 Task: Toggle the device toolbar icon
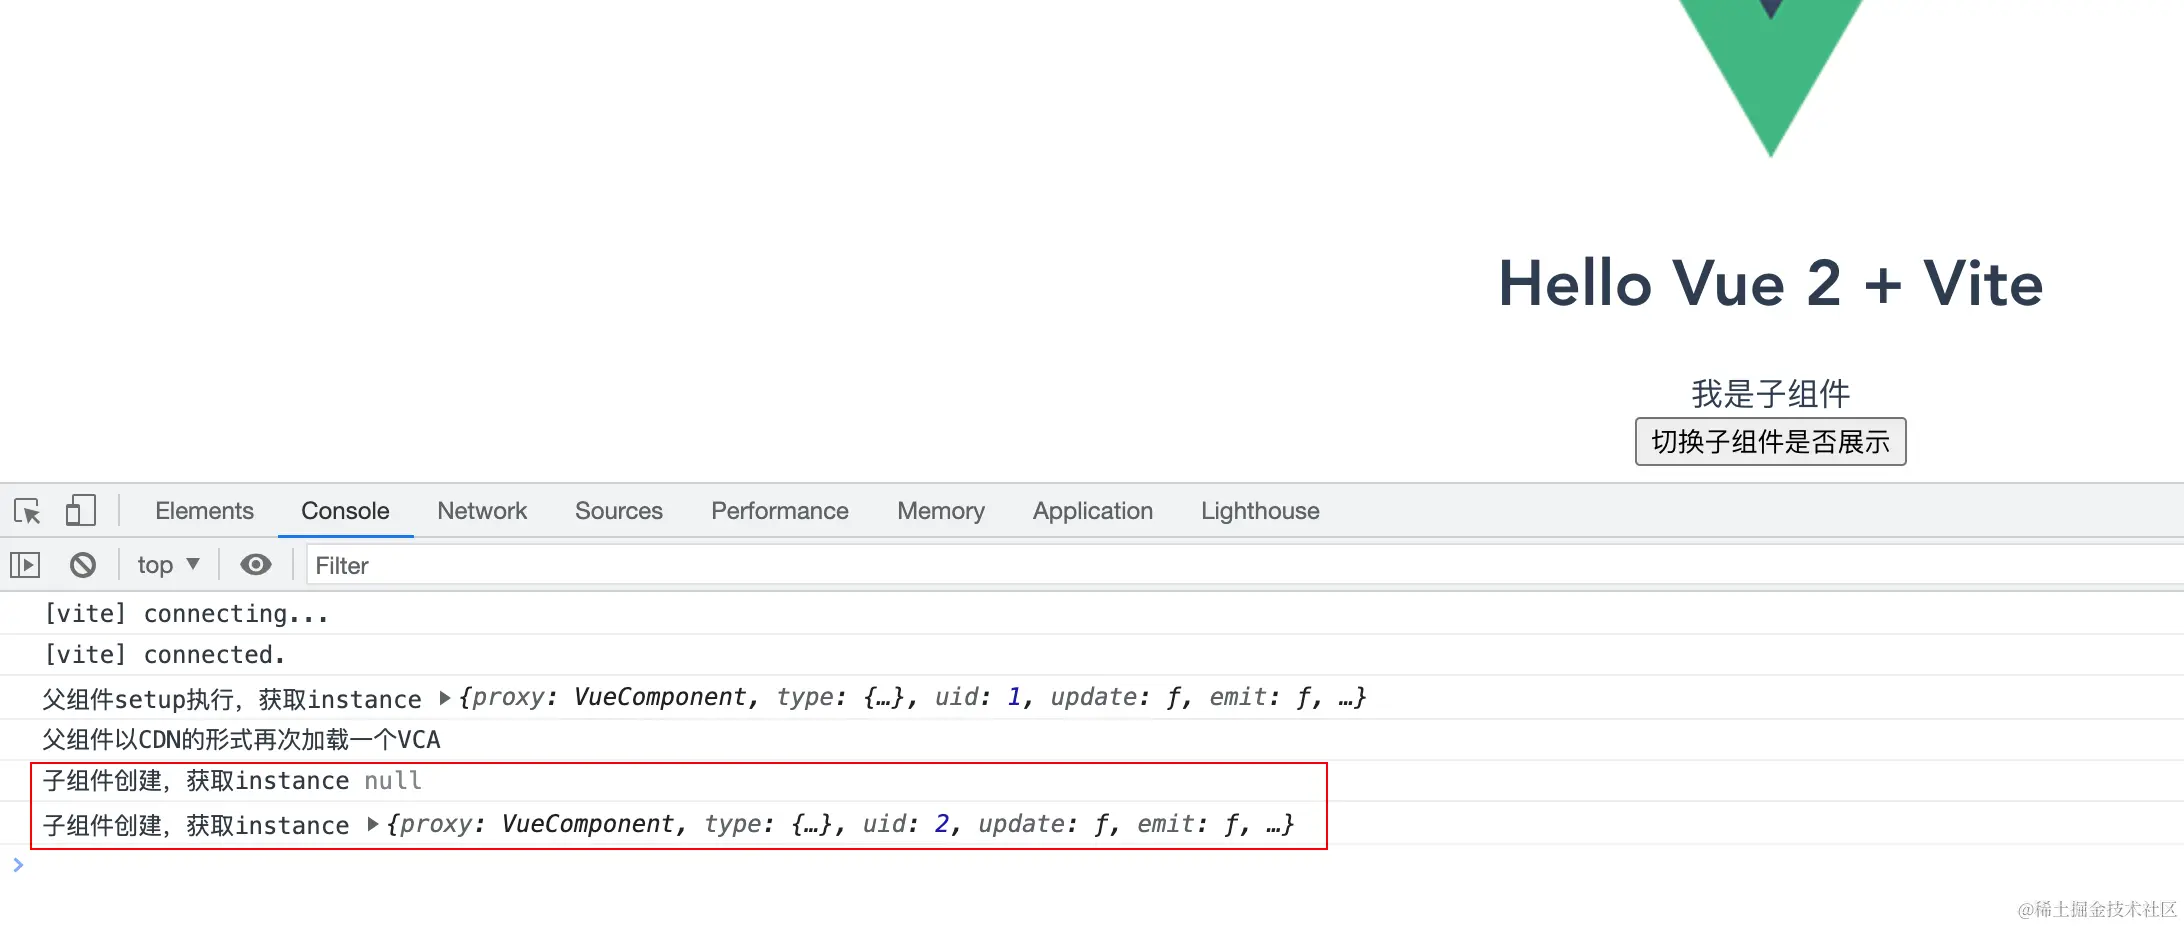click(x=81, y=511)
